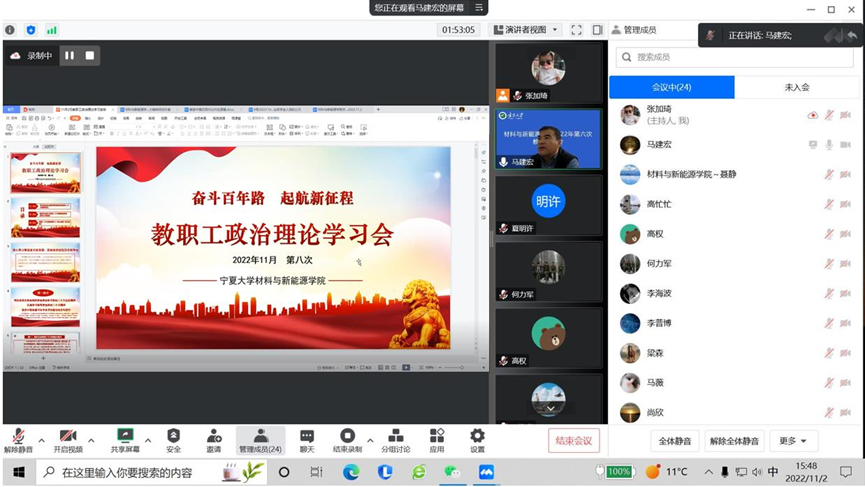This screenshot has width=865, height=487.
Task: Enter full screen with the expand icon
Action: 576,30
